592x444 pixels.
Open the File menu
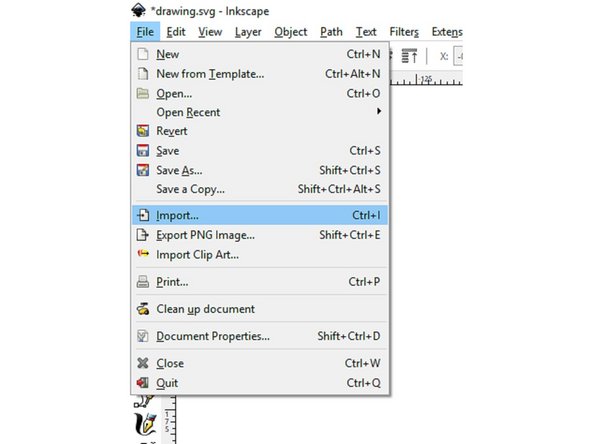[x=145, y=32]
